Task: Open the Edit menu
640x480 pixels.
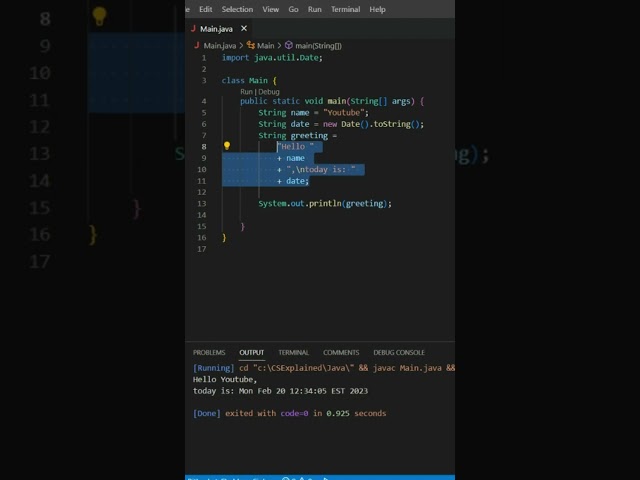Action: tap(205, 9)
